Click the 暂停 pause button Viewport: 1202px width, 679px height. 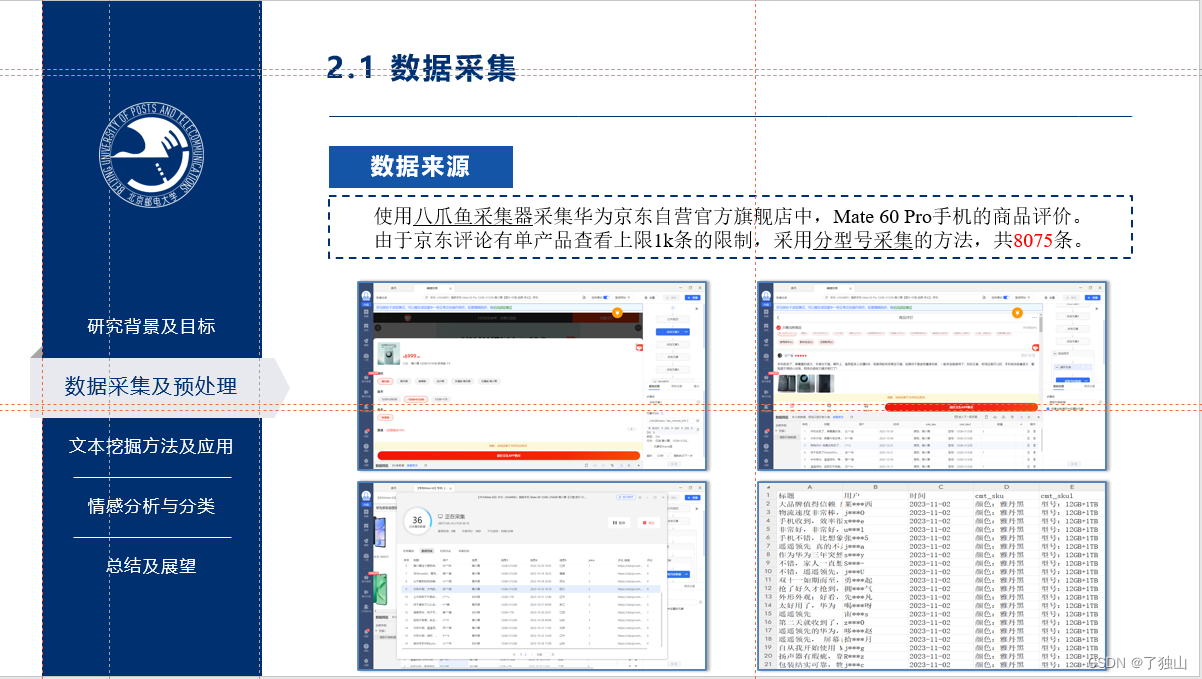619,523
